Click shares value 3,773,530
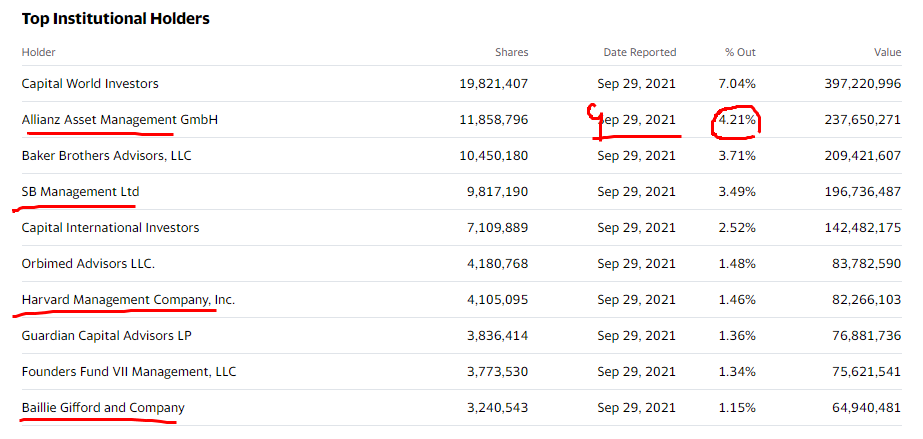923x439 pixels. [497, 372]
